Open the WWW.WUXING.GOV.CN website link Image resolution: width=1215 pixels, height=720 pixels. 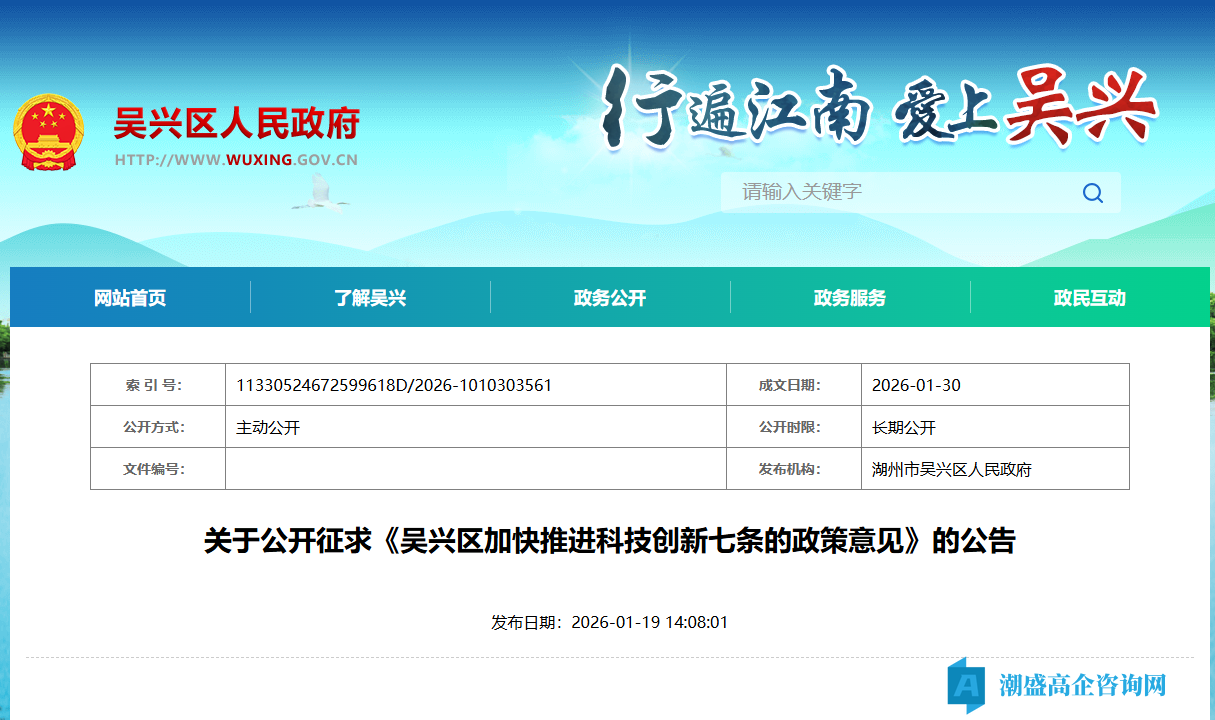tap(237, 158)
